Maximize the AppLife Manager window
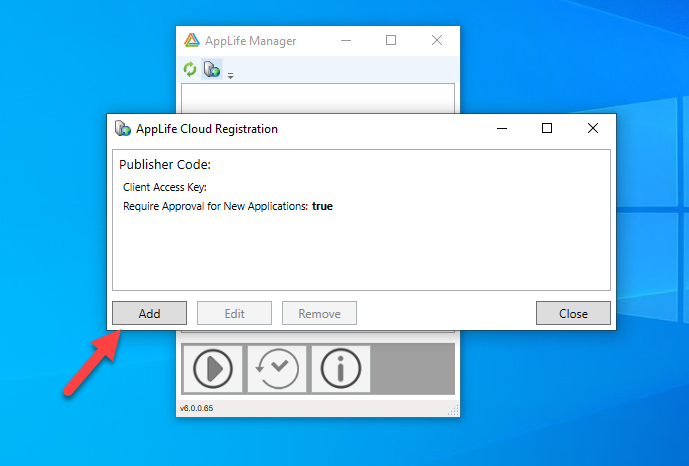689x466 pixels. pos(391,41)
